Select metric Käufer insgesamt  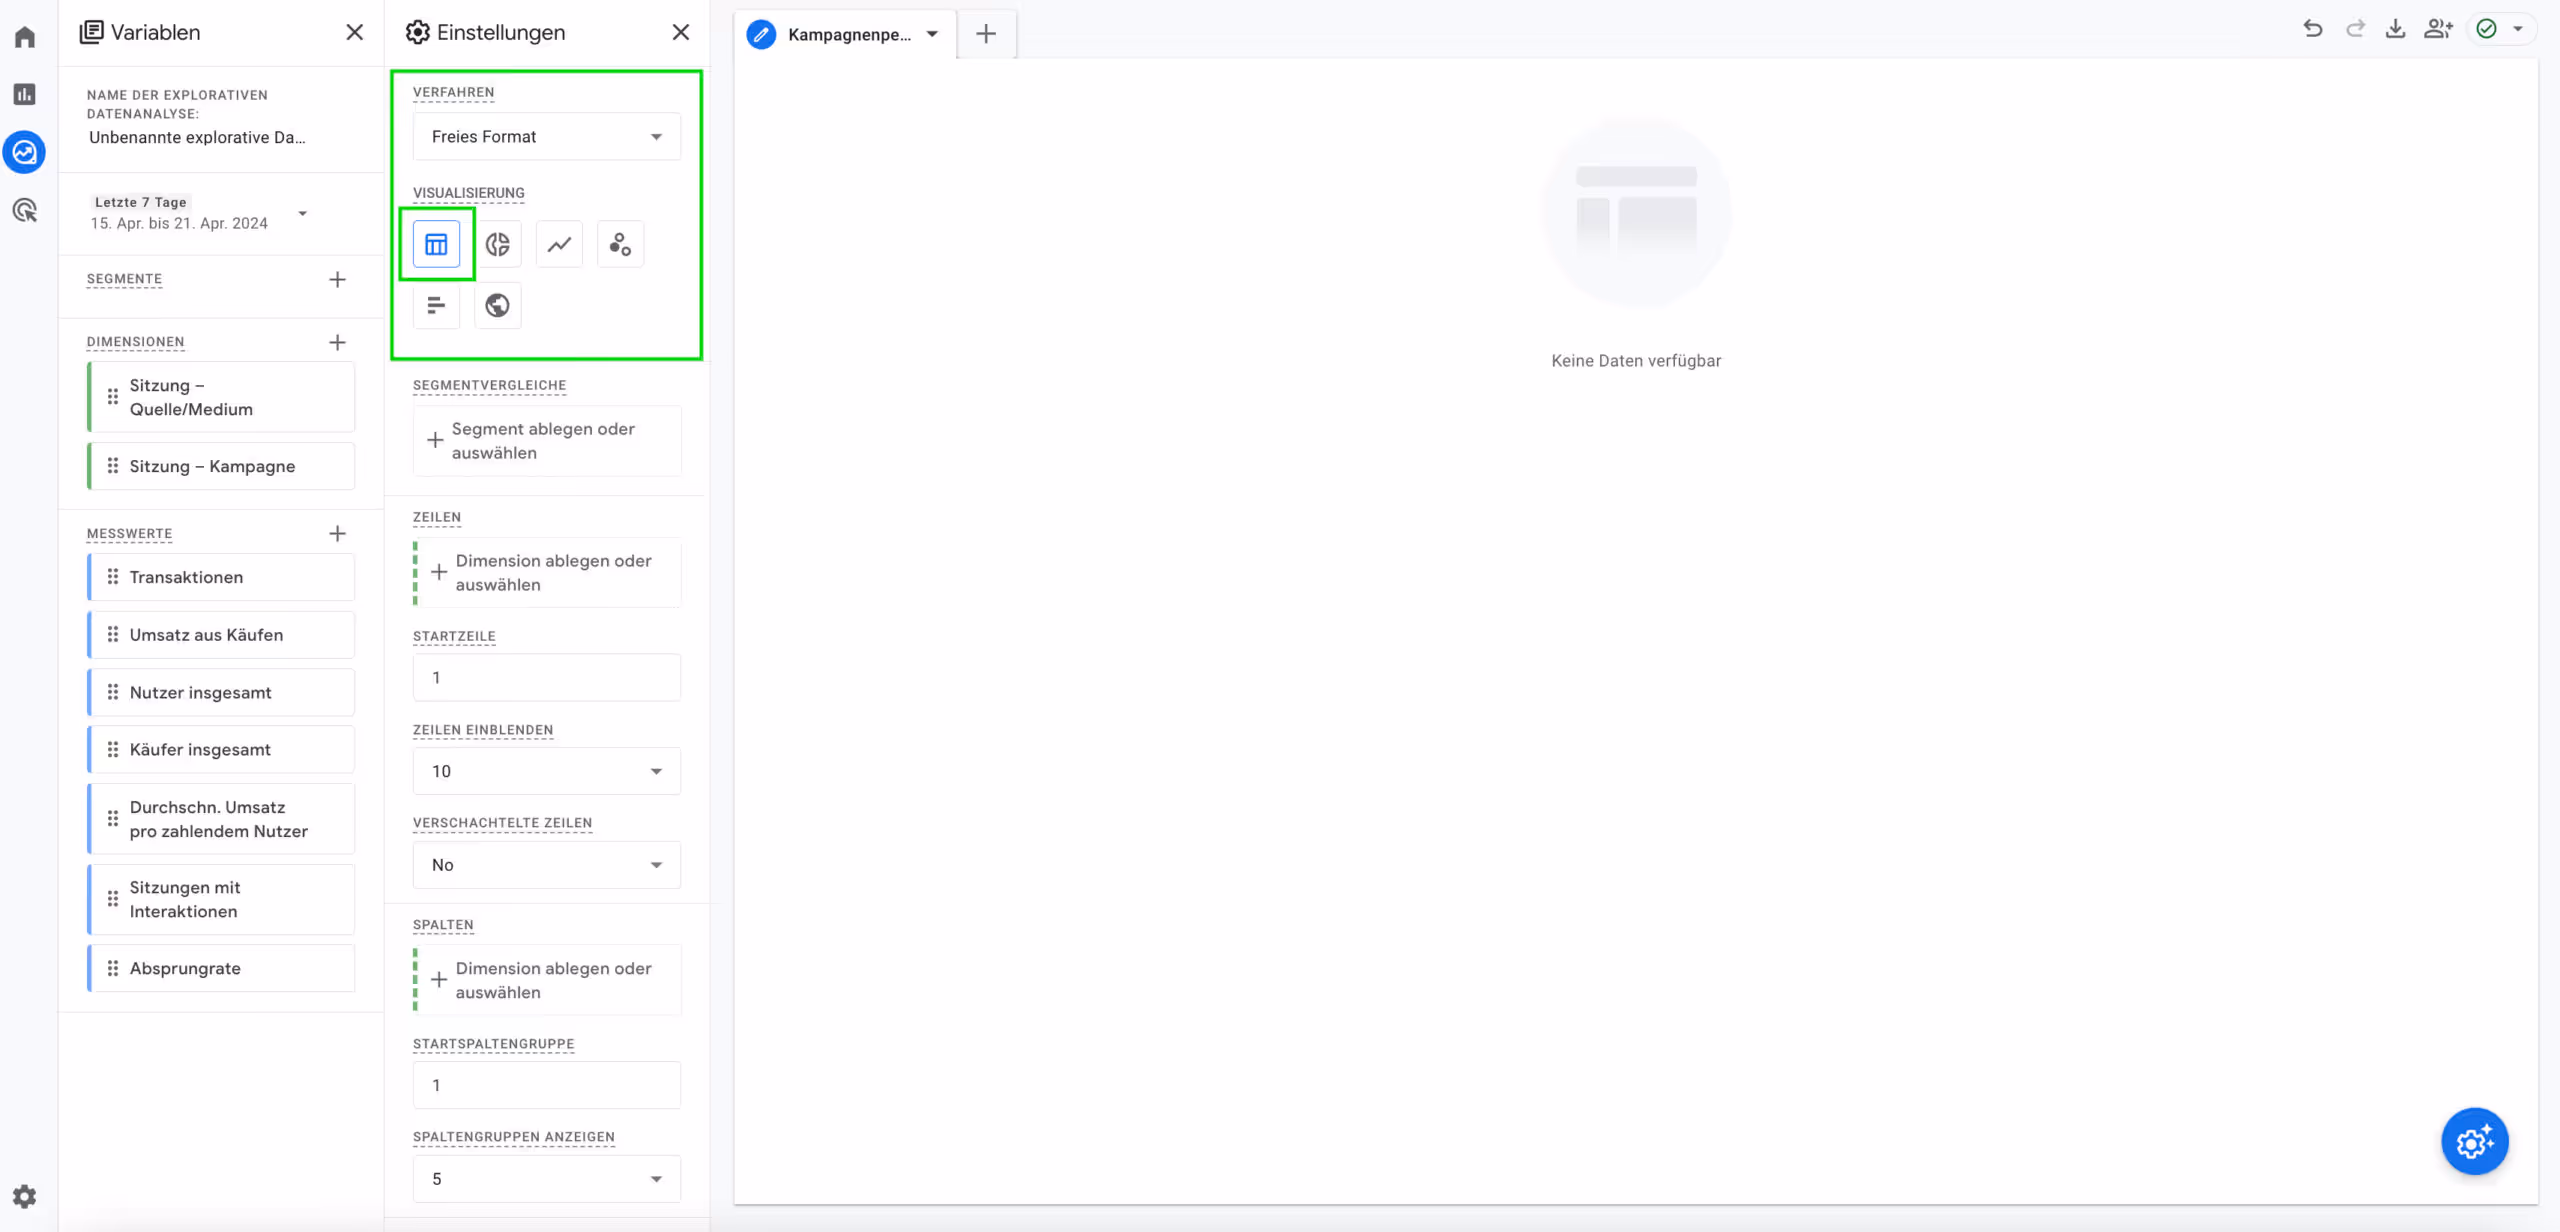(x=221, y=749)
